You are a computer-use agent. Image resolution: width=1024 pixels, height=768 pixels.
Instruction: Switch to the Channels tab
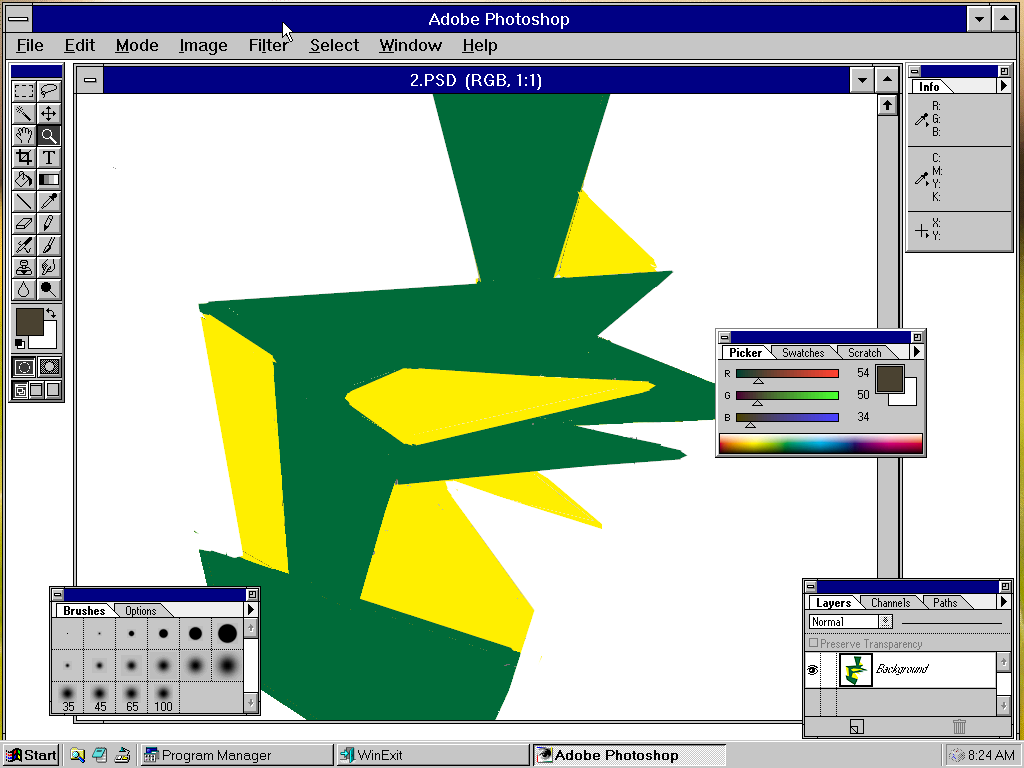pyautogui.click(x=890, y=602)
